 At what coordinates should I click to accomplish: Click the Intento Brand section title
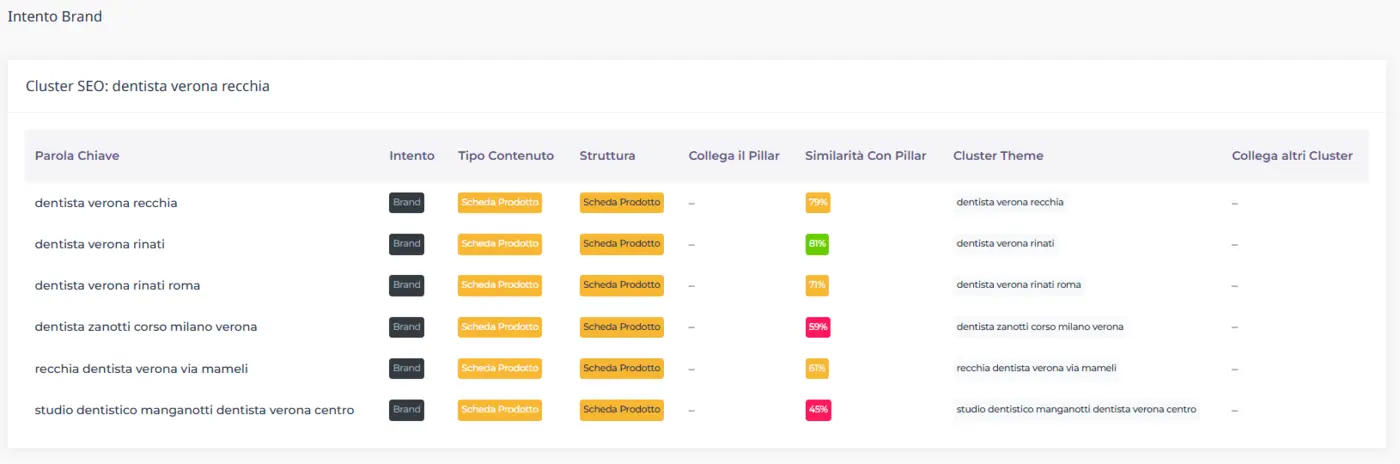pos(54,17)
